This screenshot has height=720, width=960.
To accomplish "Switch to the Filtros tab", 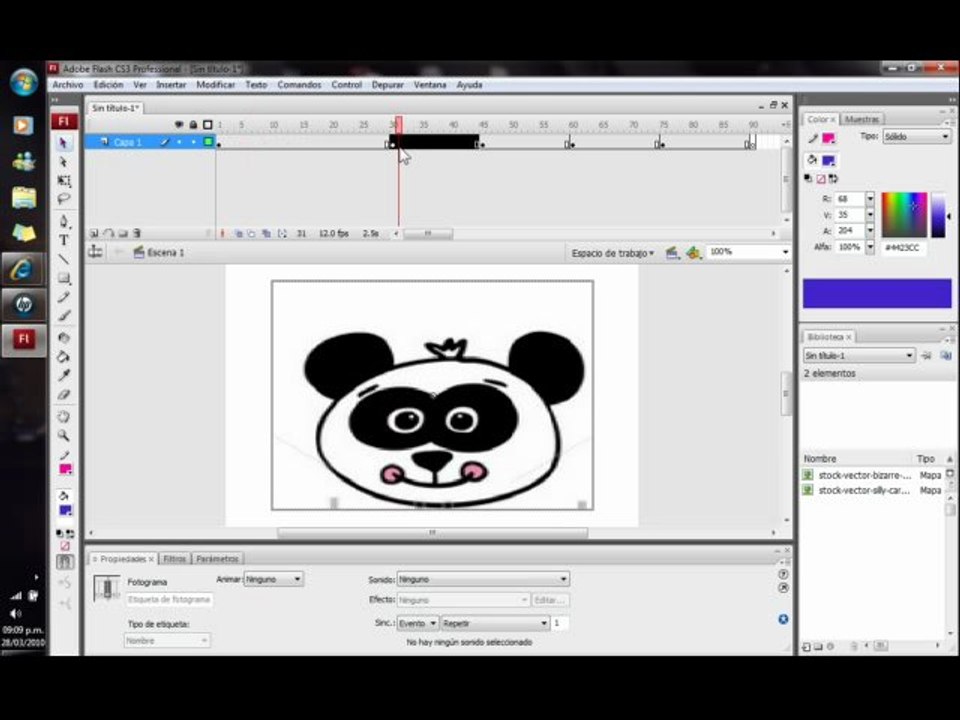I will pos(174,559).
